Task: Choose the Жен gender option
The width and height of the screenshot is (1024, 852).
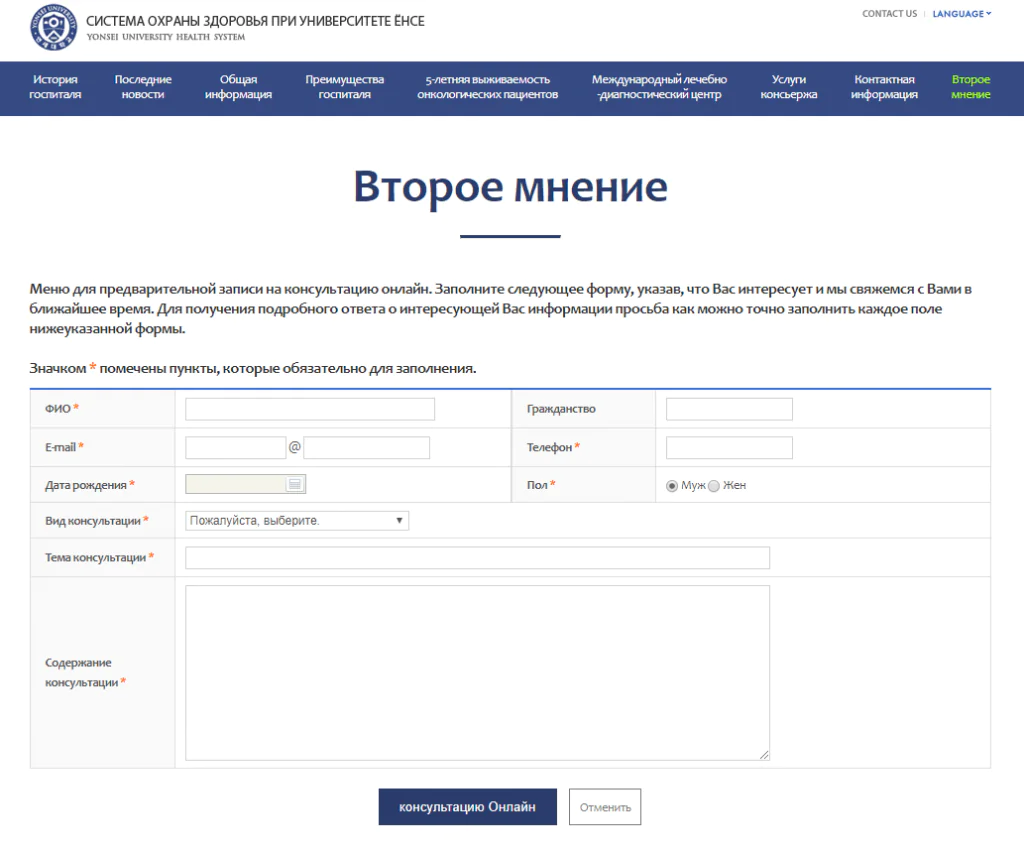Action: click(x=714, y=485)
